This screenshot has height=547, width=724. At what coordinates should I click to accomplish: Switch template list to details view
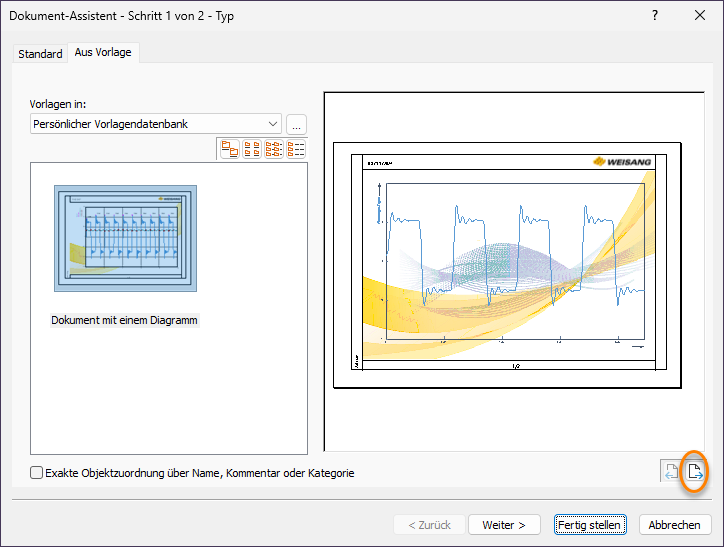pyautogui.click(x=296, y=149)
